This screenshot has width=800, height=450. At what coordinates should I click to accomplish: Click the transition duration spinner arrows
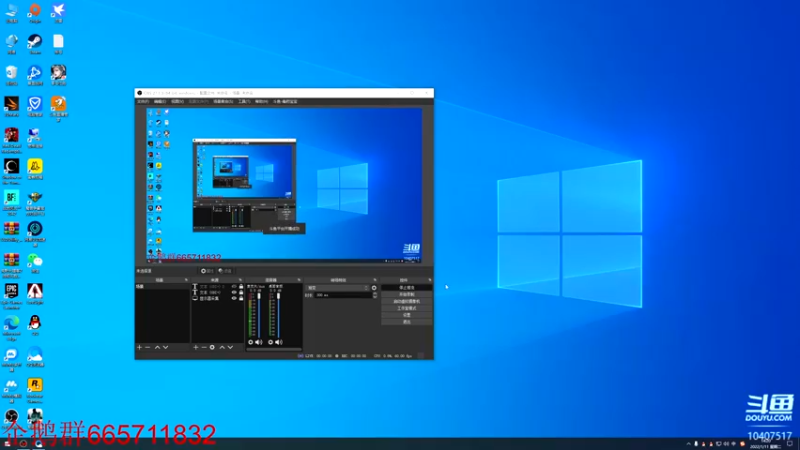tap(375, 295)
